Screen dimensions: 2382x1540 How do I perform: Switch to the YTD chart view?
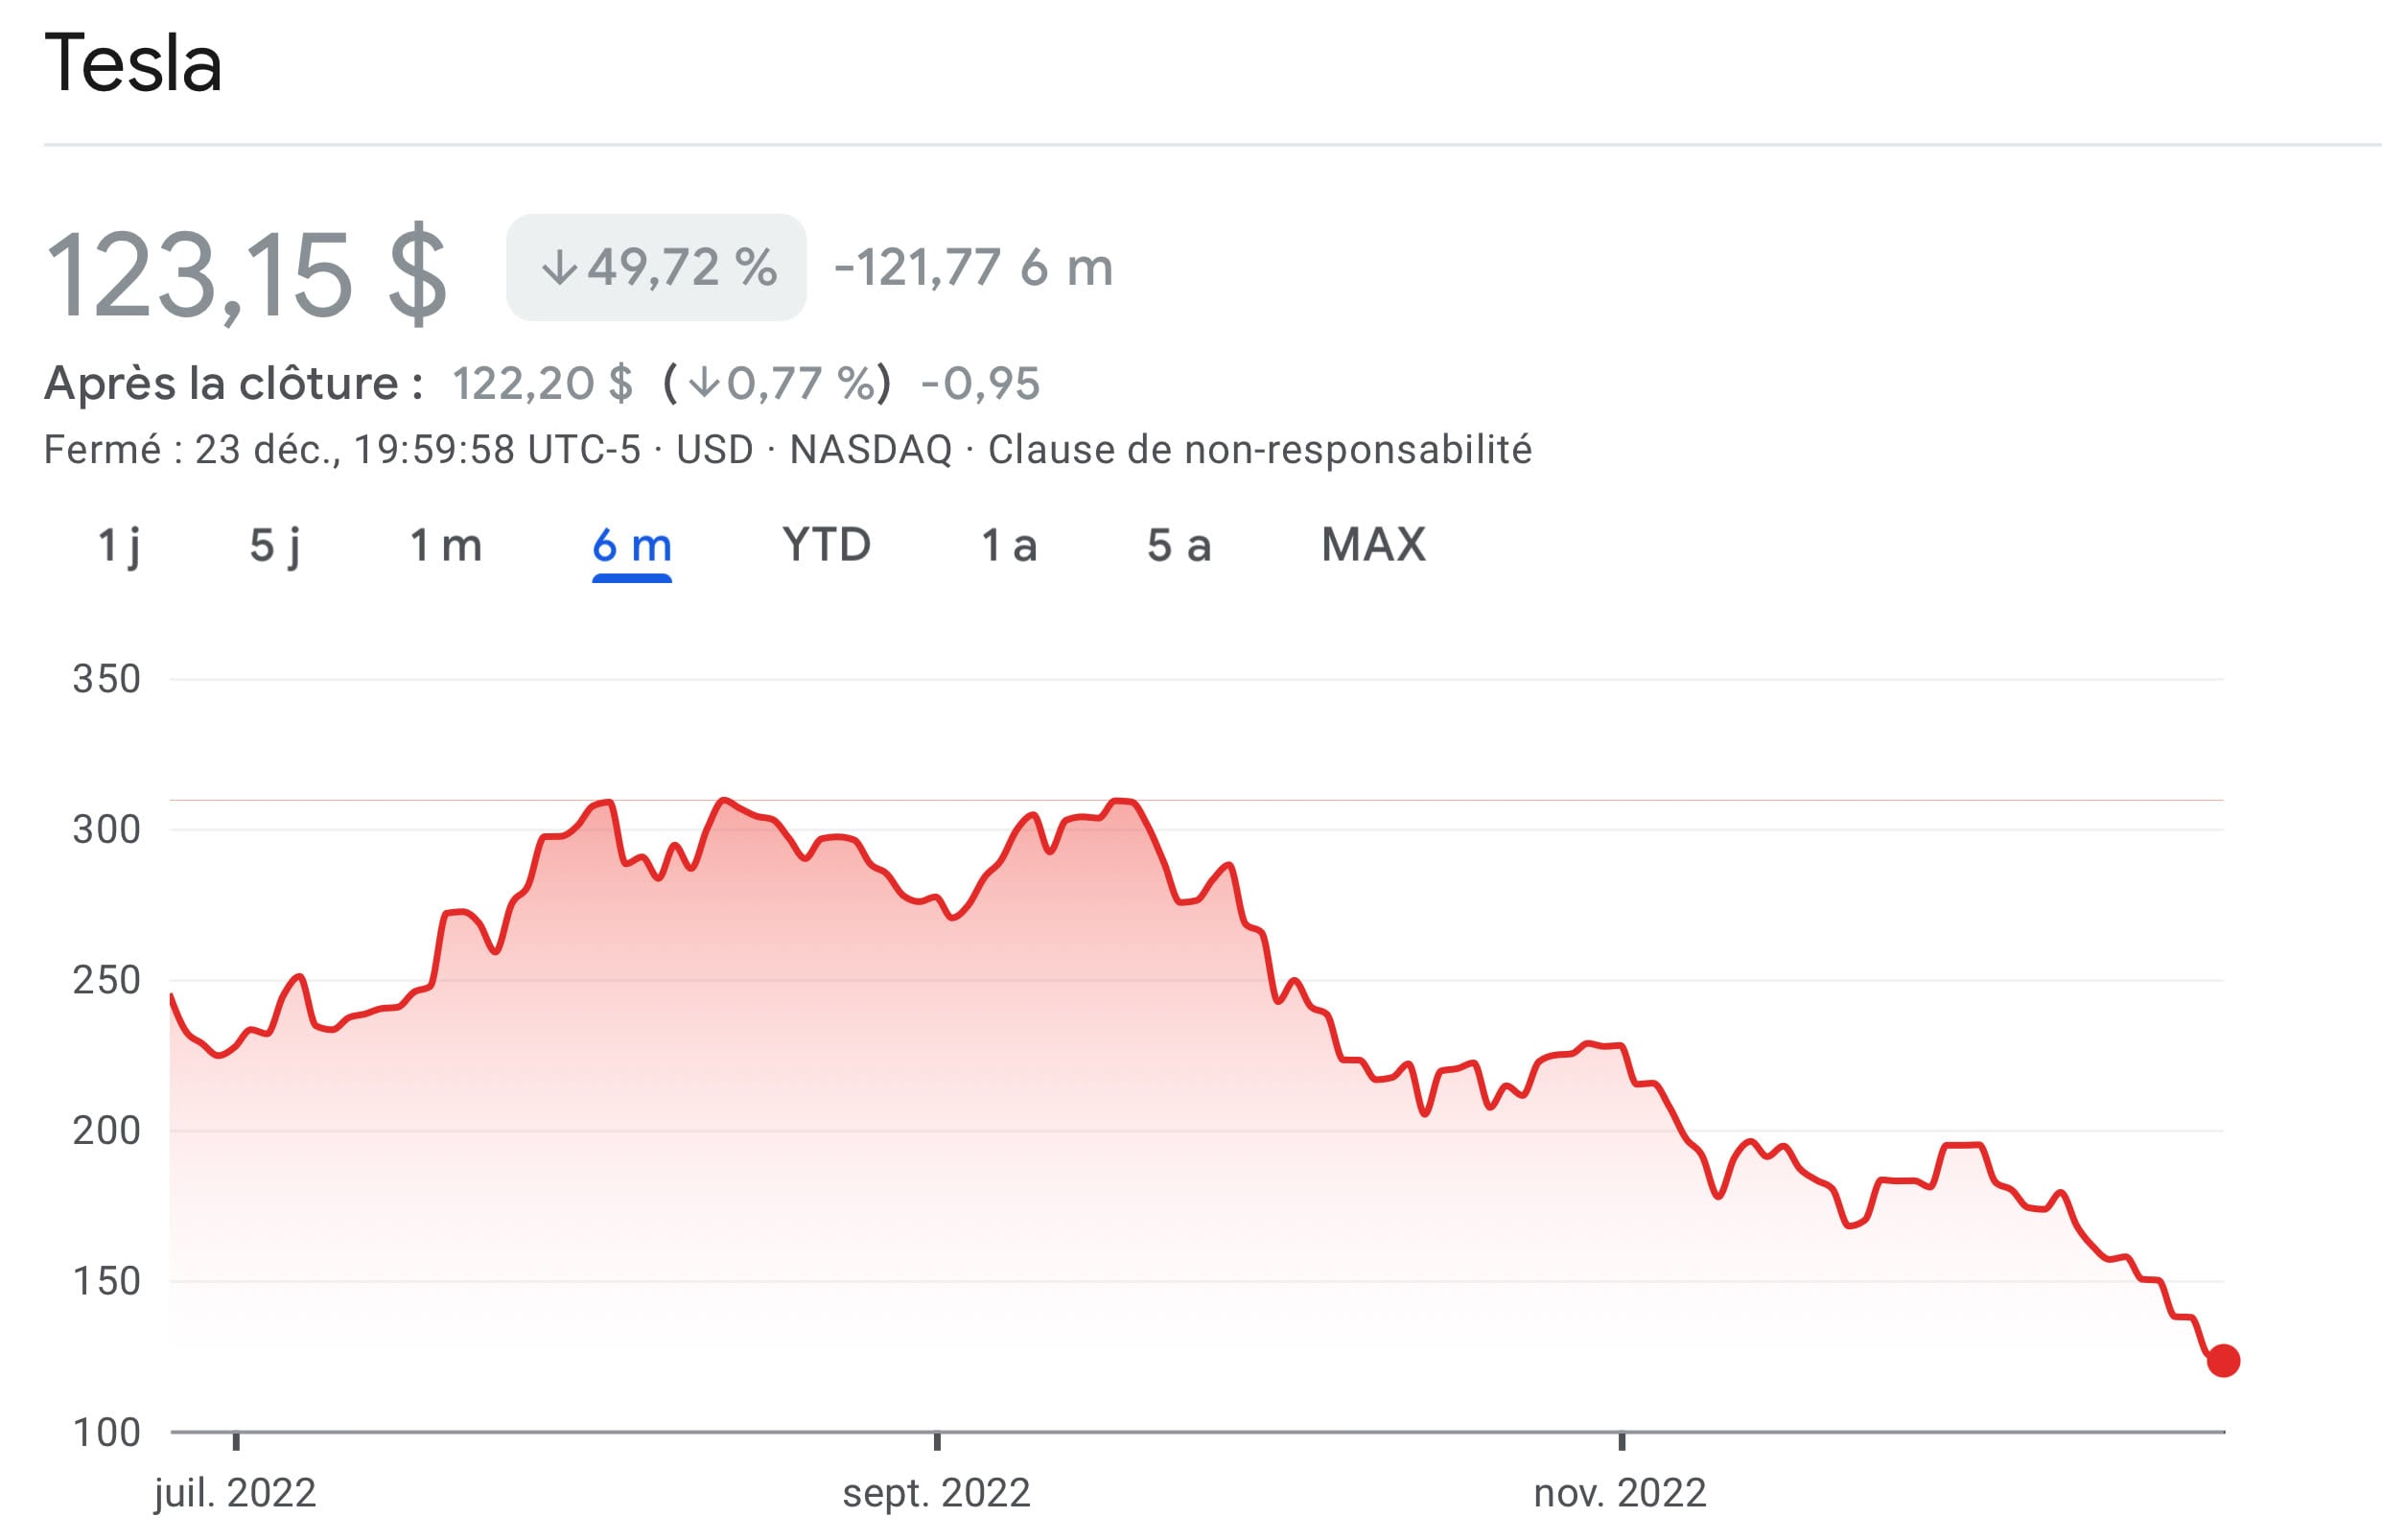click(x=828, y=545)
